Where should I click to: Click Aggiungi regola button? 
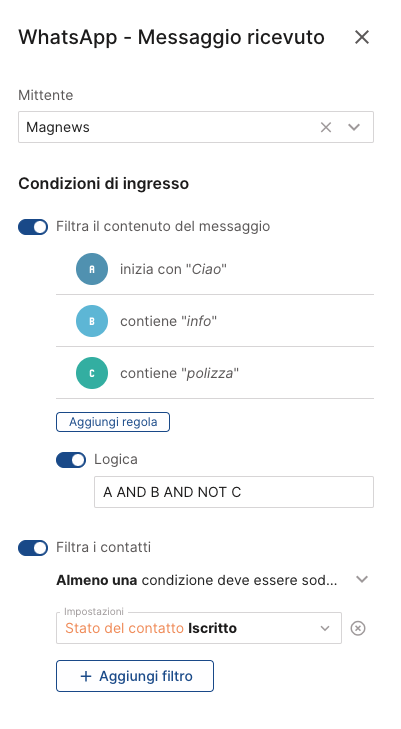point(113,422)
